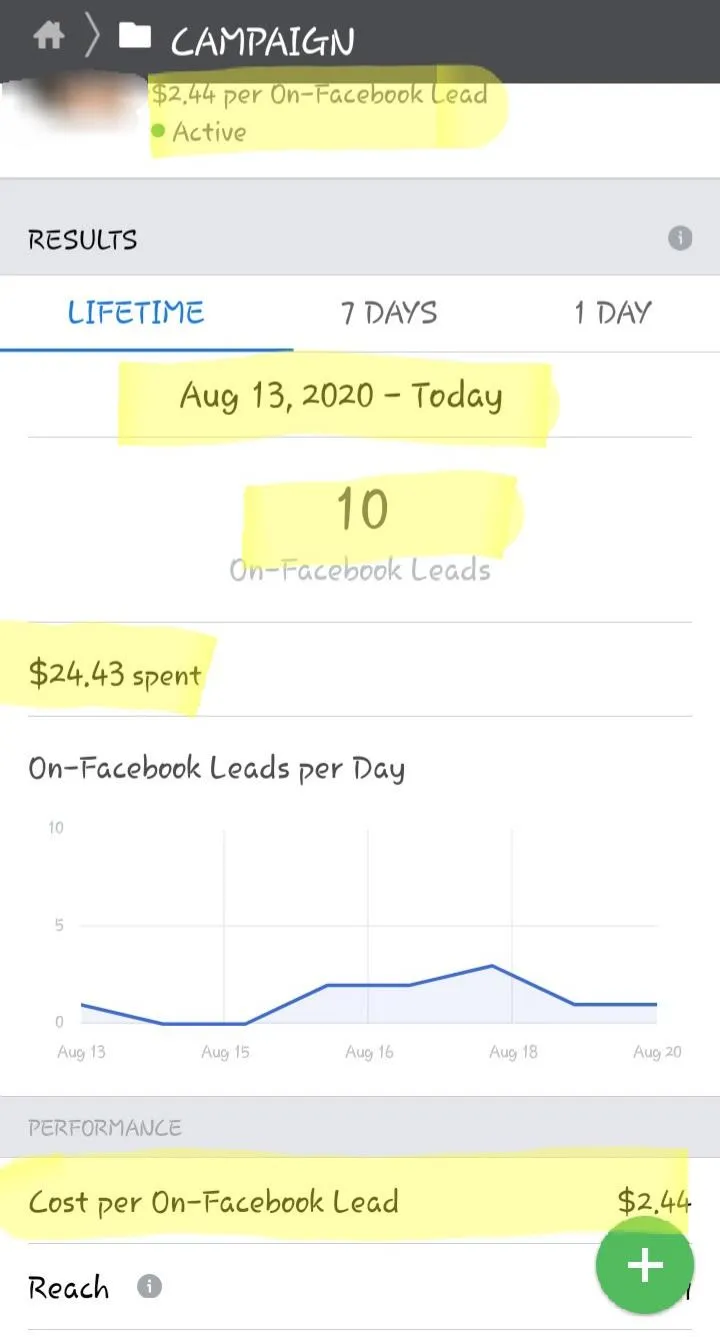Switch to the 7 Days tab
This screenshot has height=1339, width=720.
pyautogui.click(x=389, y=312)
